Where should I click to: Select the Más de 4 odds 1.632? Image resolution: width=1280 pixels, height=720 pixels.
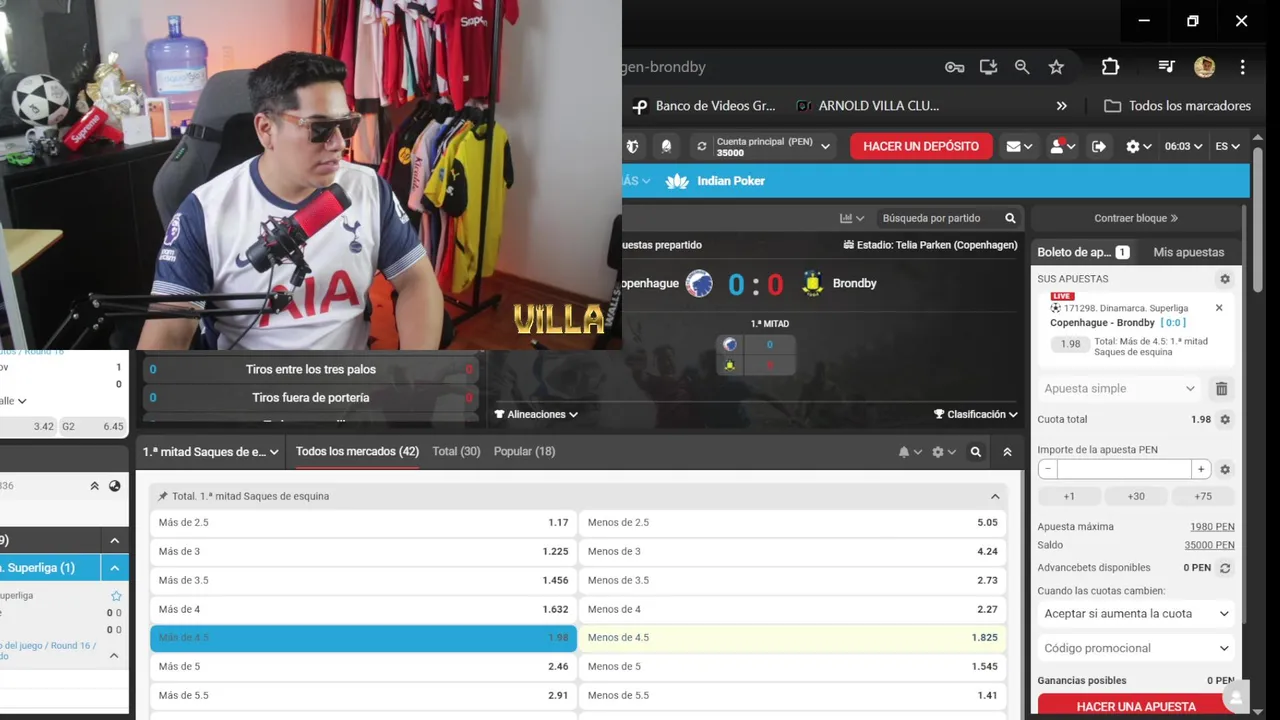[363, 609]
